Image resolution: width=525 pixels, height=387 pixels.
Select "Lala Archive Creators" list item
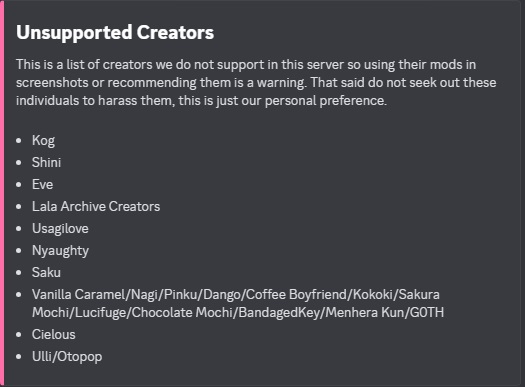(x=96, y=207)
